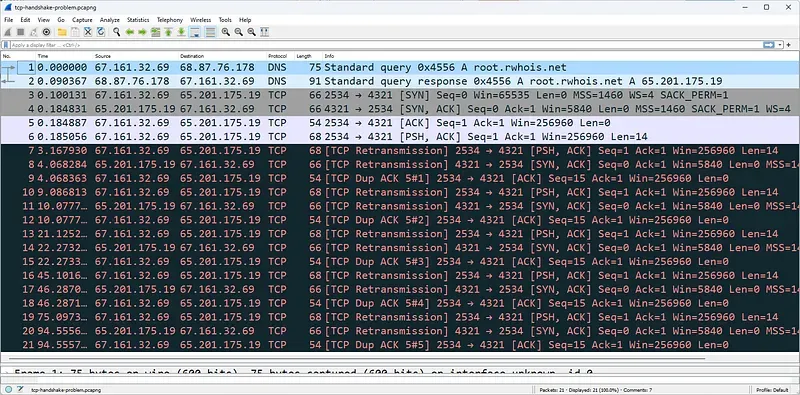Reset text to normal size
Image resolution: width=800 pixels, height=395 pixels.
252,32
